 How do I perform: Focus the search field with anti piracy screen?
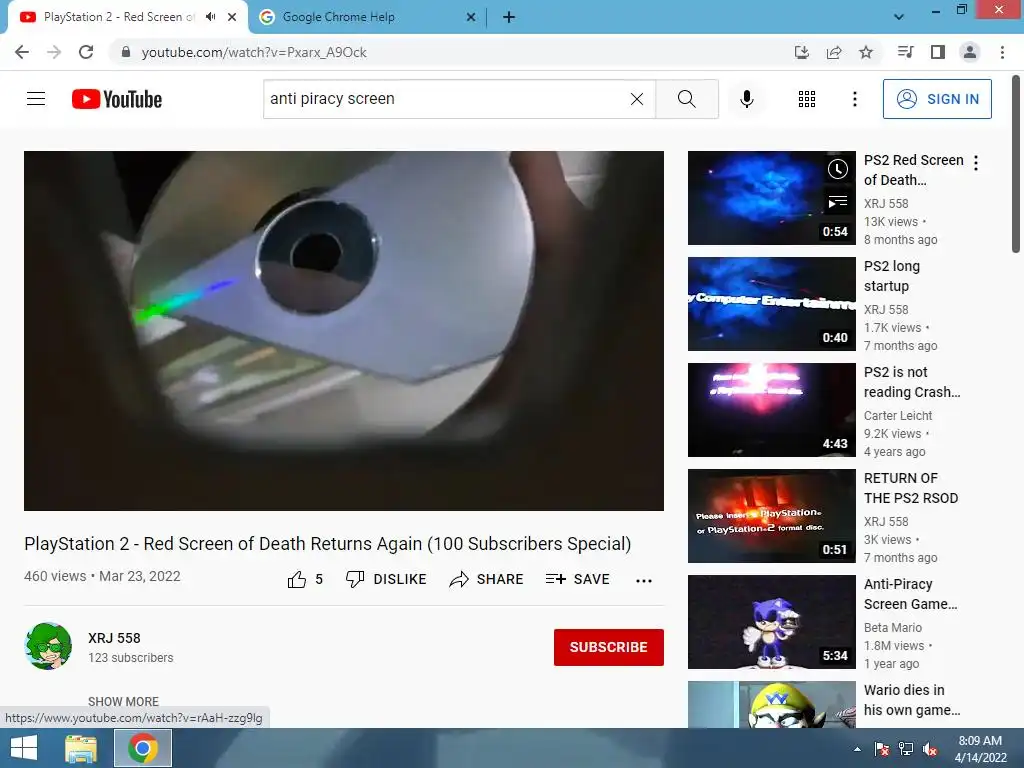tap(447, 99)
